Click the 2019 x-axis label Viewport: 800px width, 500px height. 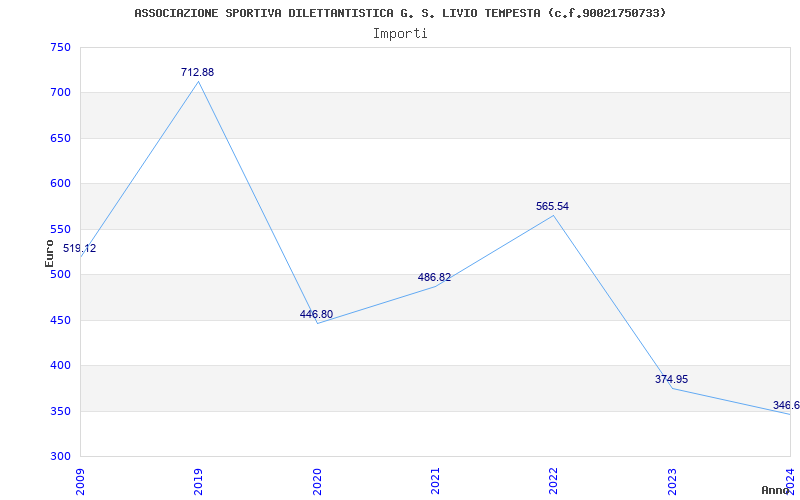tap(198, 481)
